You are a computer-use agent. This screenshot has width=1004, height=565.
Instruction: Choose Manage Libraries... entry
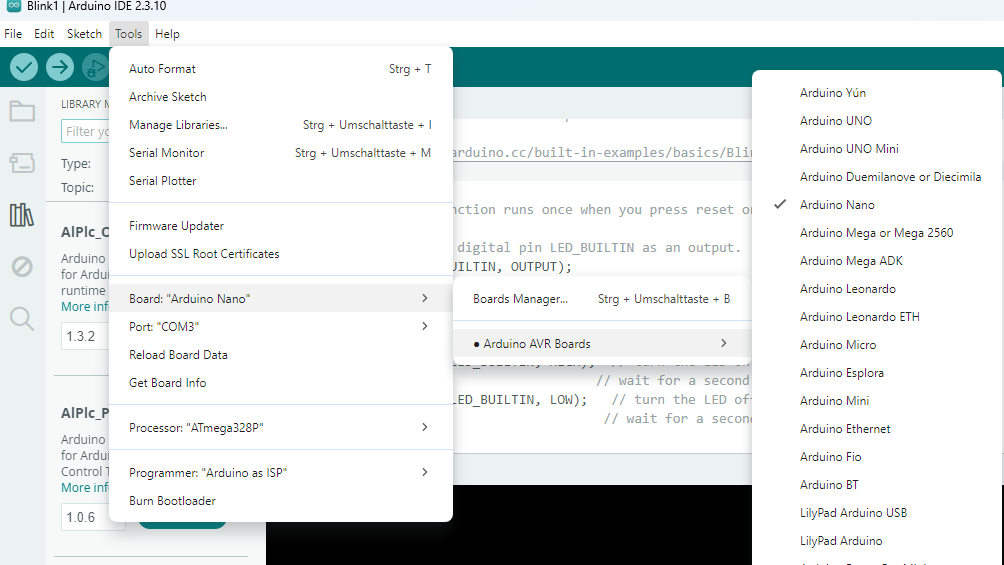pyautogui.click(x=280, y=125)
